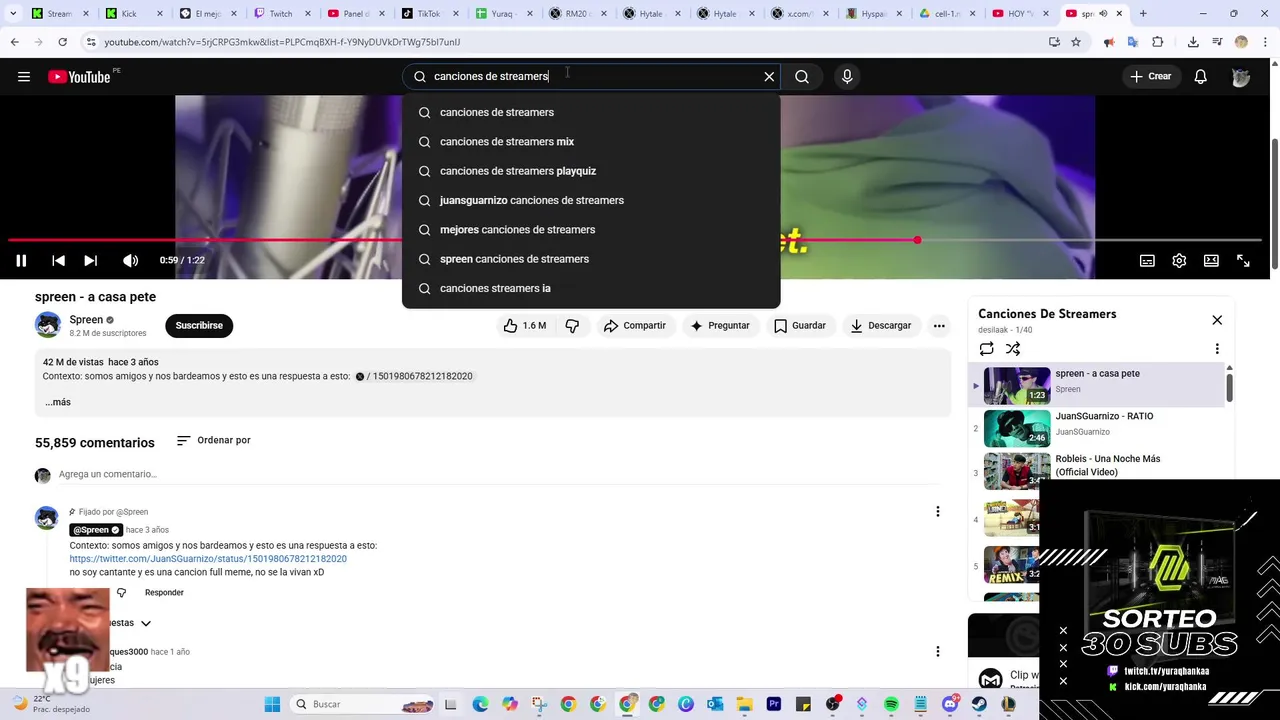1280x720 pixels.
Task: Select suggestion "juansguarnizo canciones de streamers"
Action: tap(591, 200)
